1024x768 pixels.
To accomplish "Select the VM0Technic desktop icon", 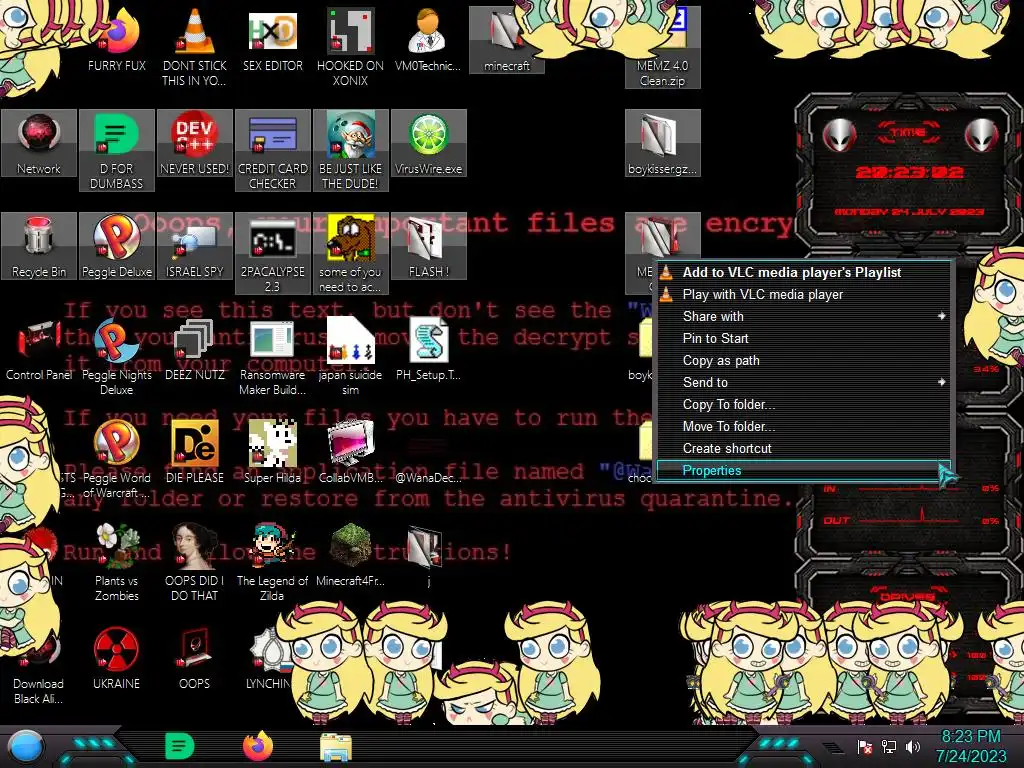I will coord(428,40).
